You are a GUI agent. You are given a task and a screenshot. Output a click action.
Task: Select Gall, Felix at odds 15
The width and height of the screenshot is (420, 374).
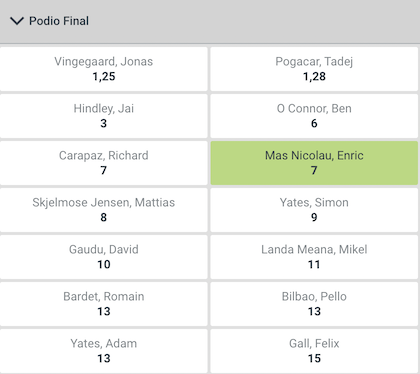click(x=314, y=351)
